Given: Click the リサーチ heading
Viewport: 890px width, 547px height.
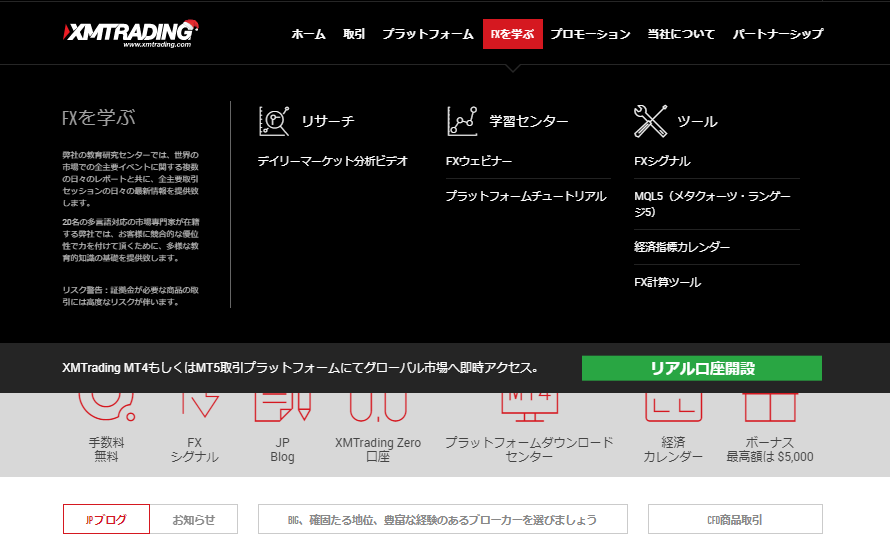Looking at the screenshot, I should 328,121.
